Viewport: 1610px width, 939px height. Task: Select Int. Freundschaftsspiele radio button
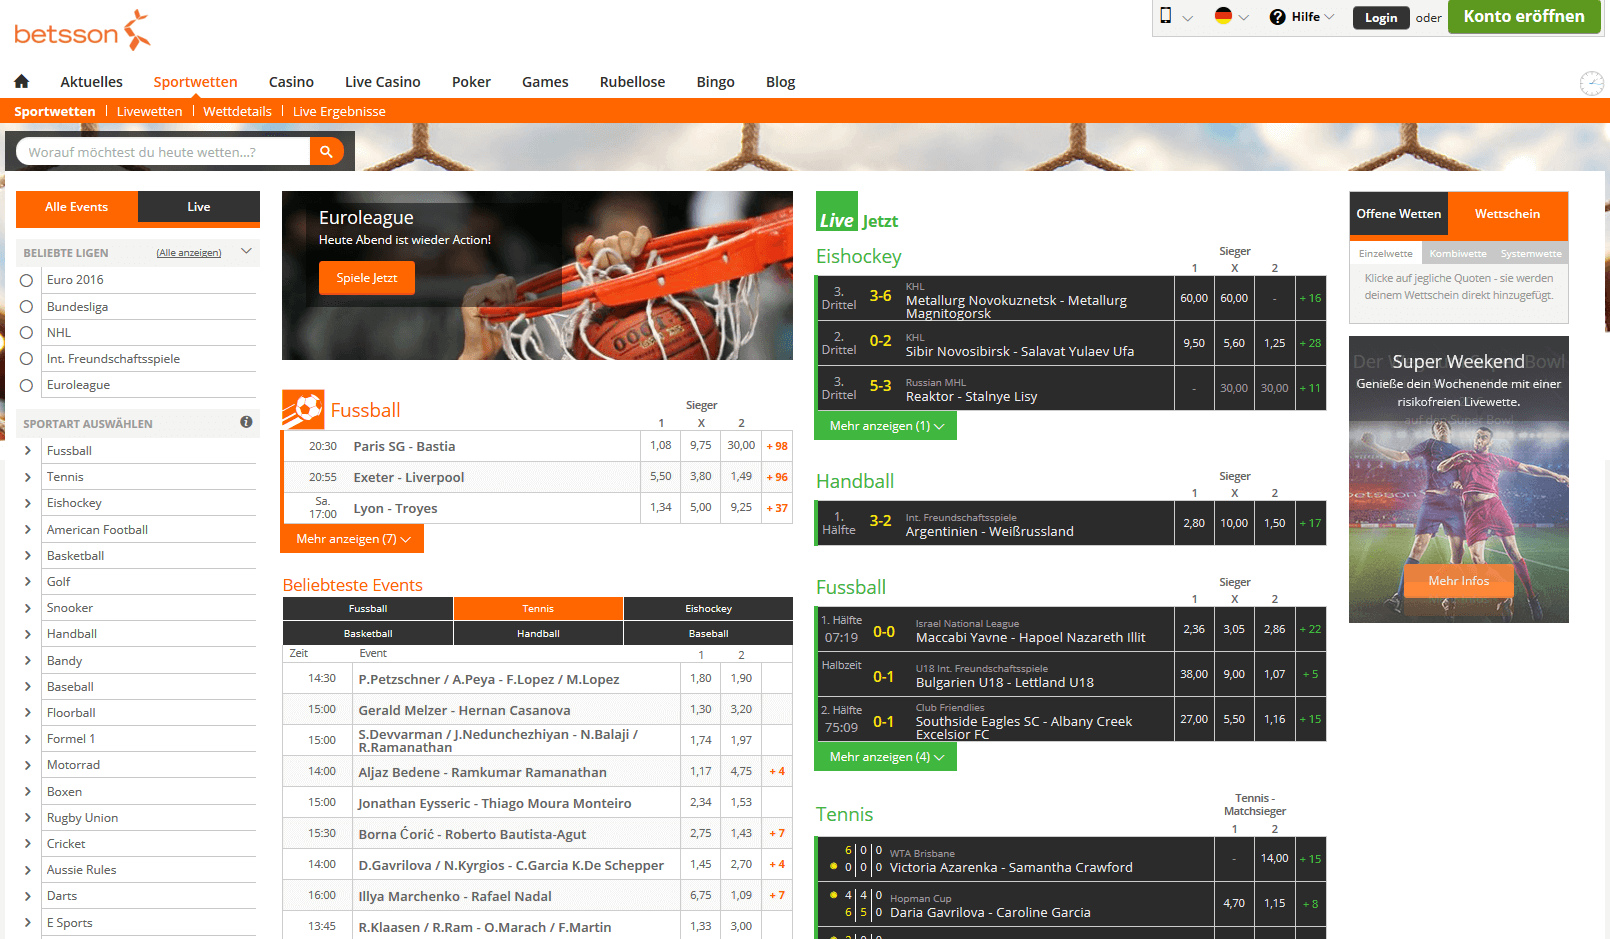(27, 359)
